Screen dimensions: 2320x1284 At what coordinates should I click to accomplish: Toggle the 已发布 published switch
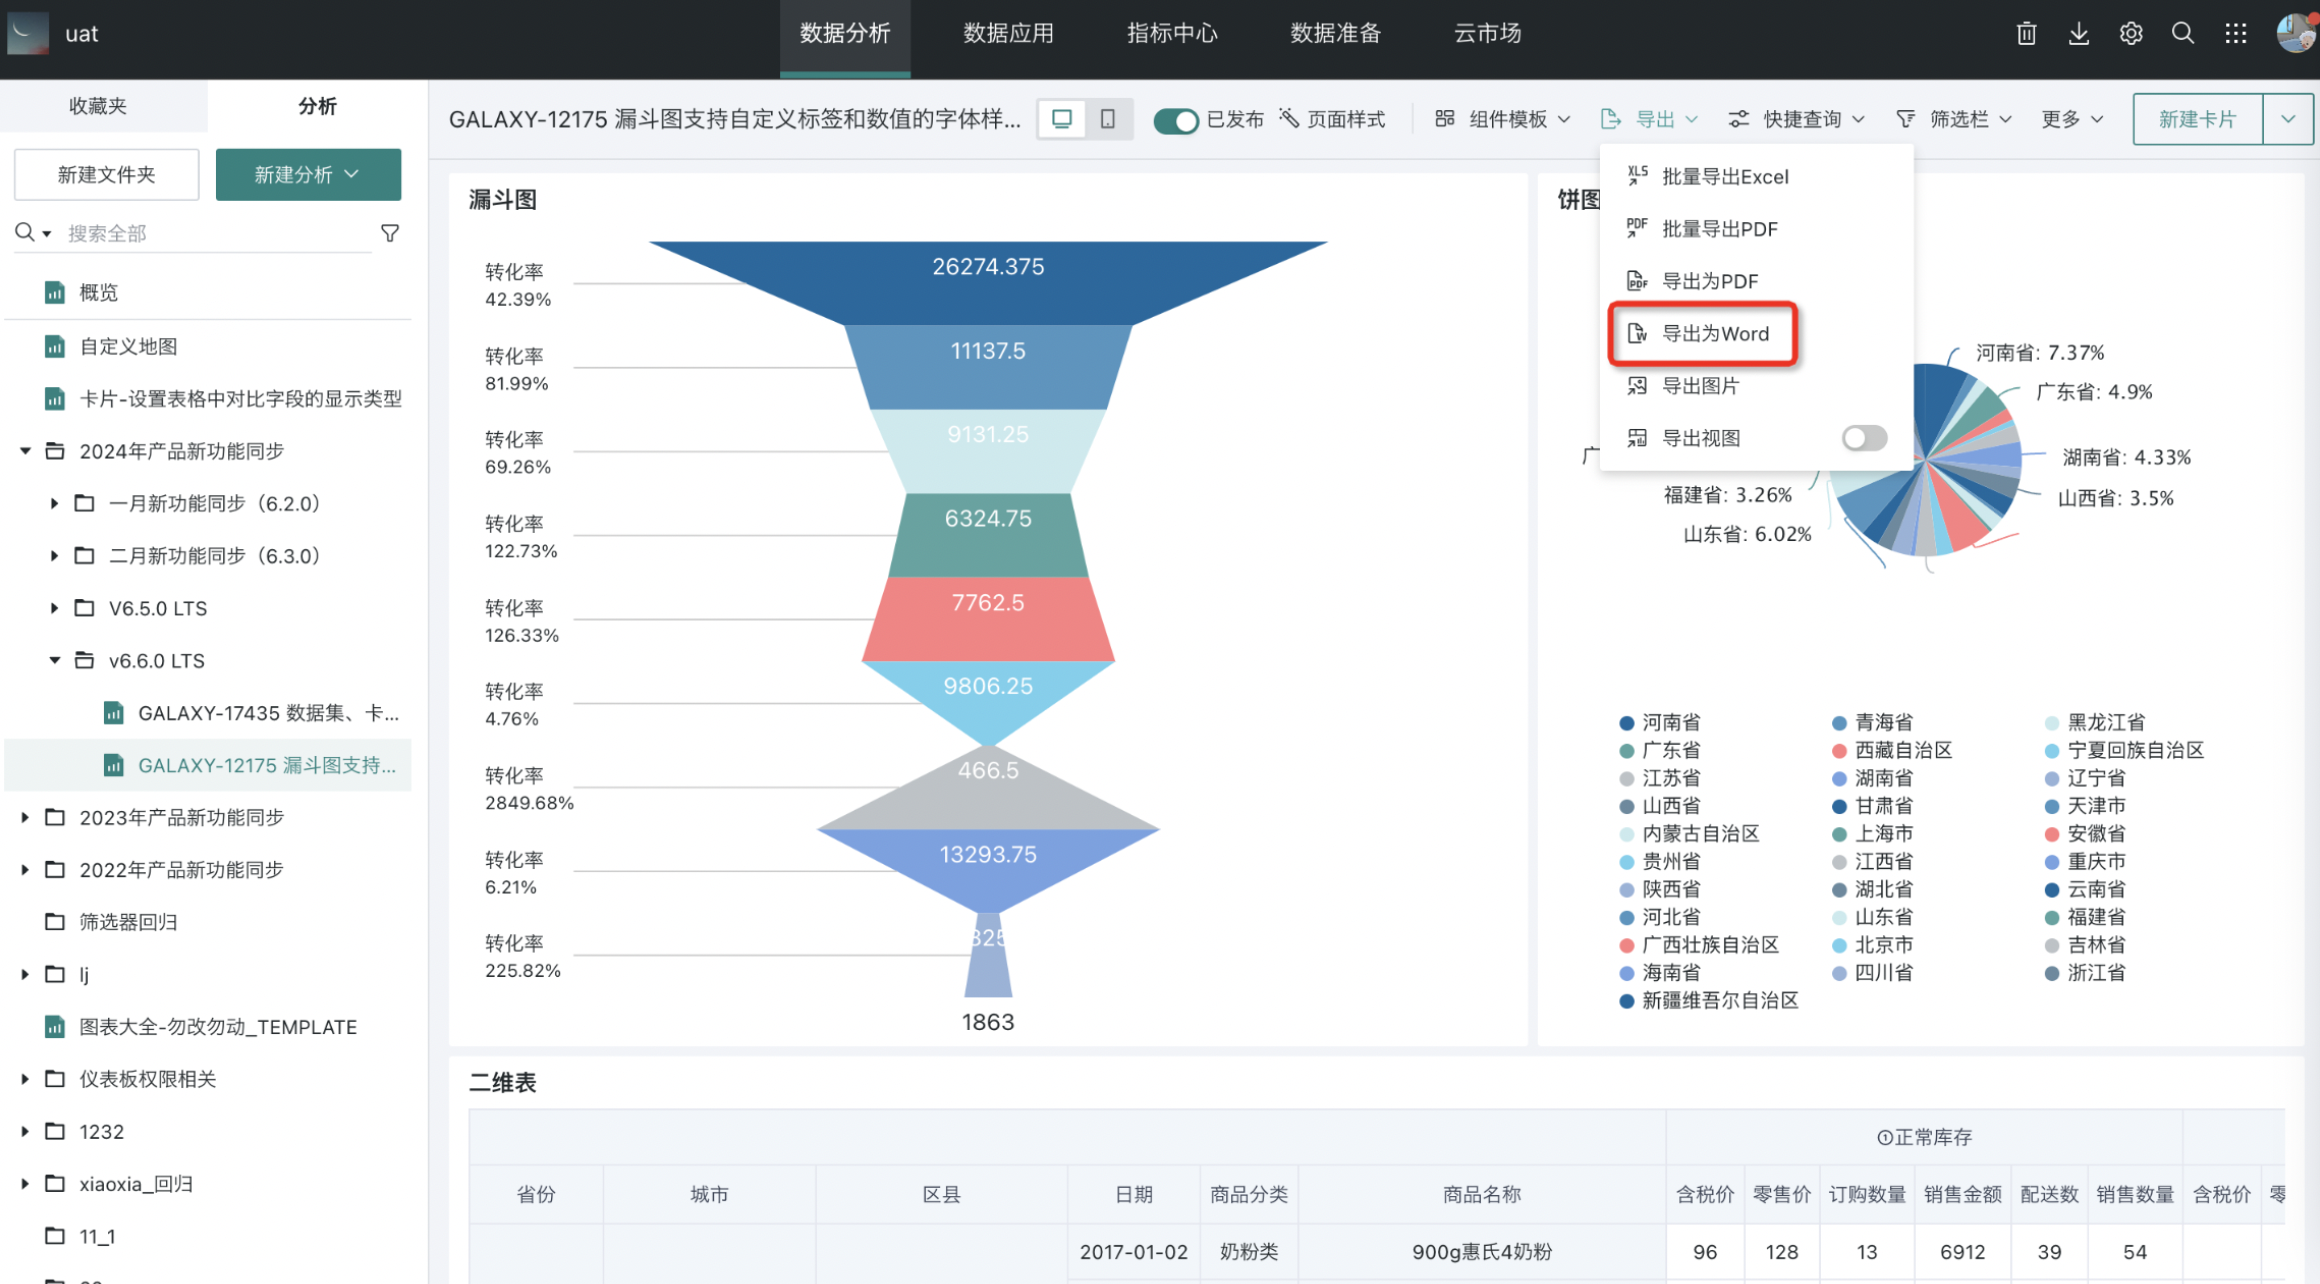point(1175,120)
